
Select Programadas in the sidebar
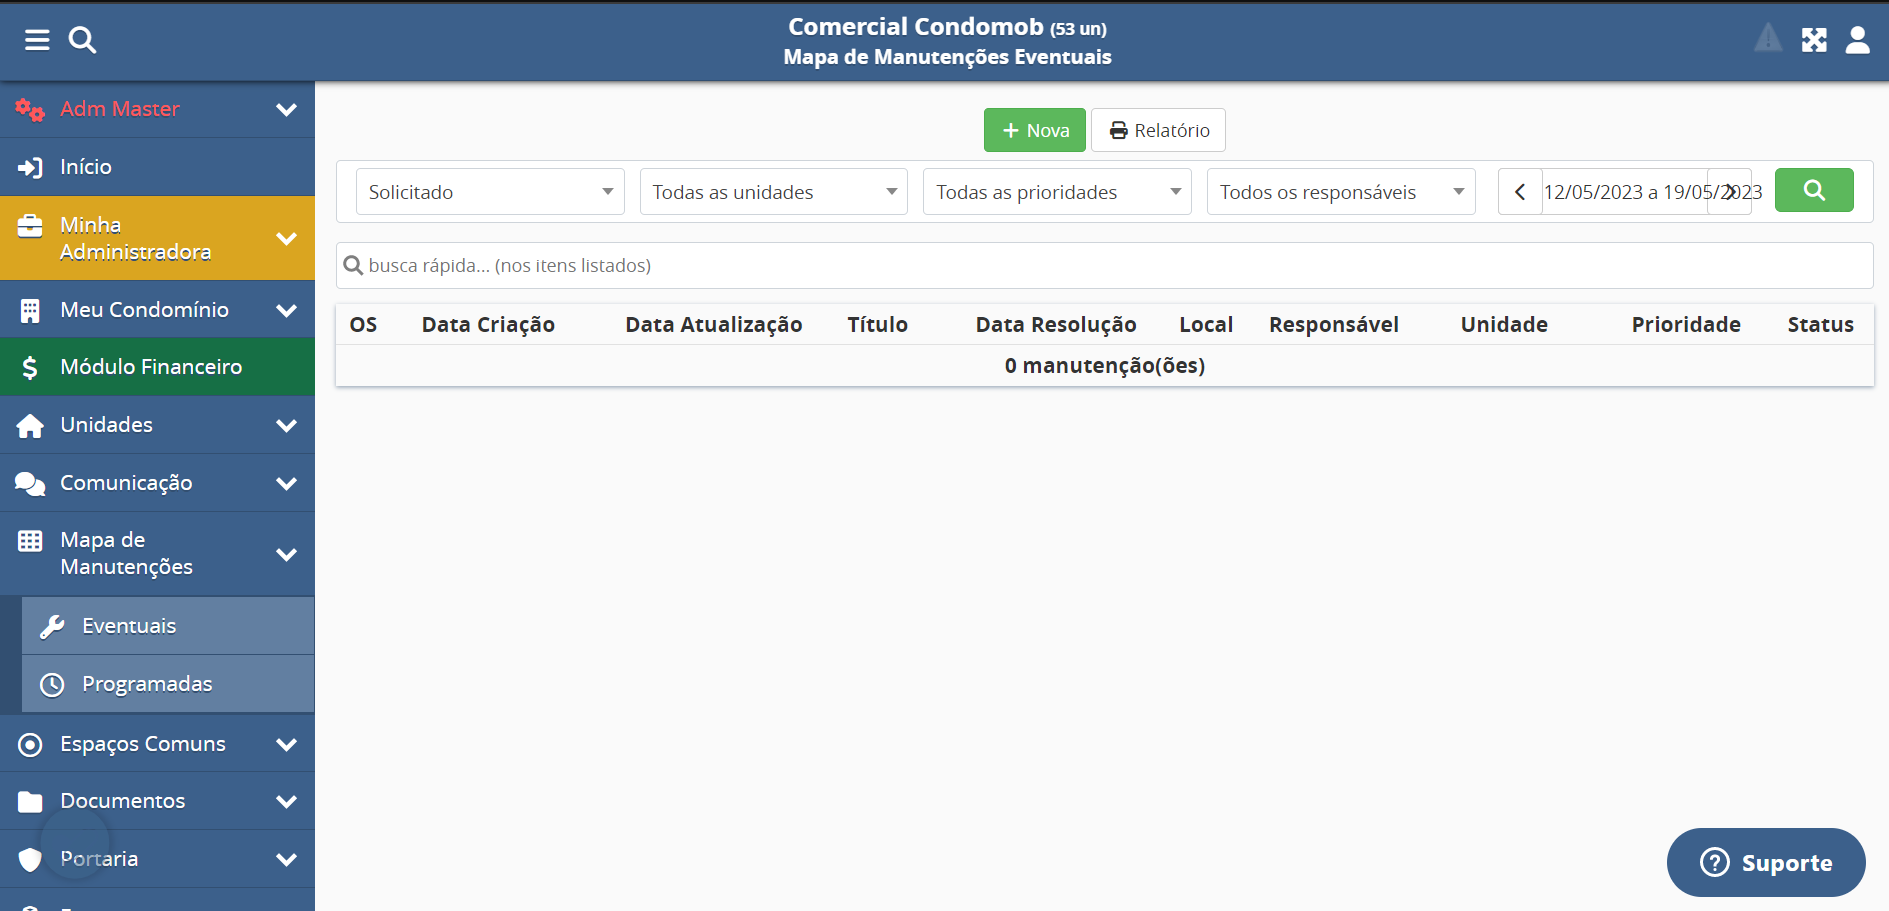167,684
